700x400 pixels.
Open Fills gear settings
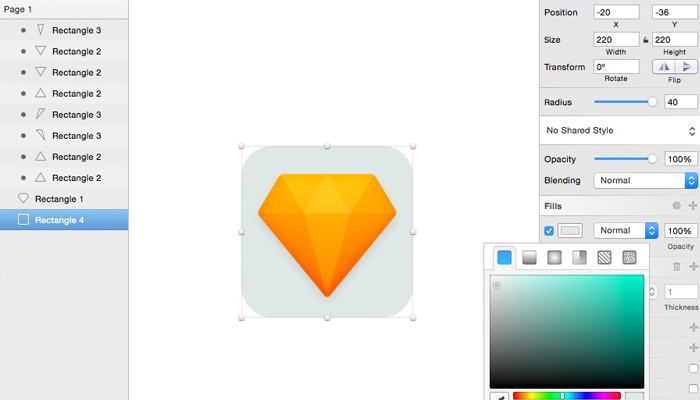(x=677, y=205)
